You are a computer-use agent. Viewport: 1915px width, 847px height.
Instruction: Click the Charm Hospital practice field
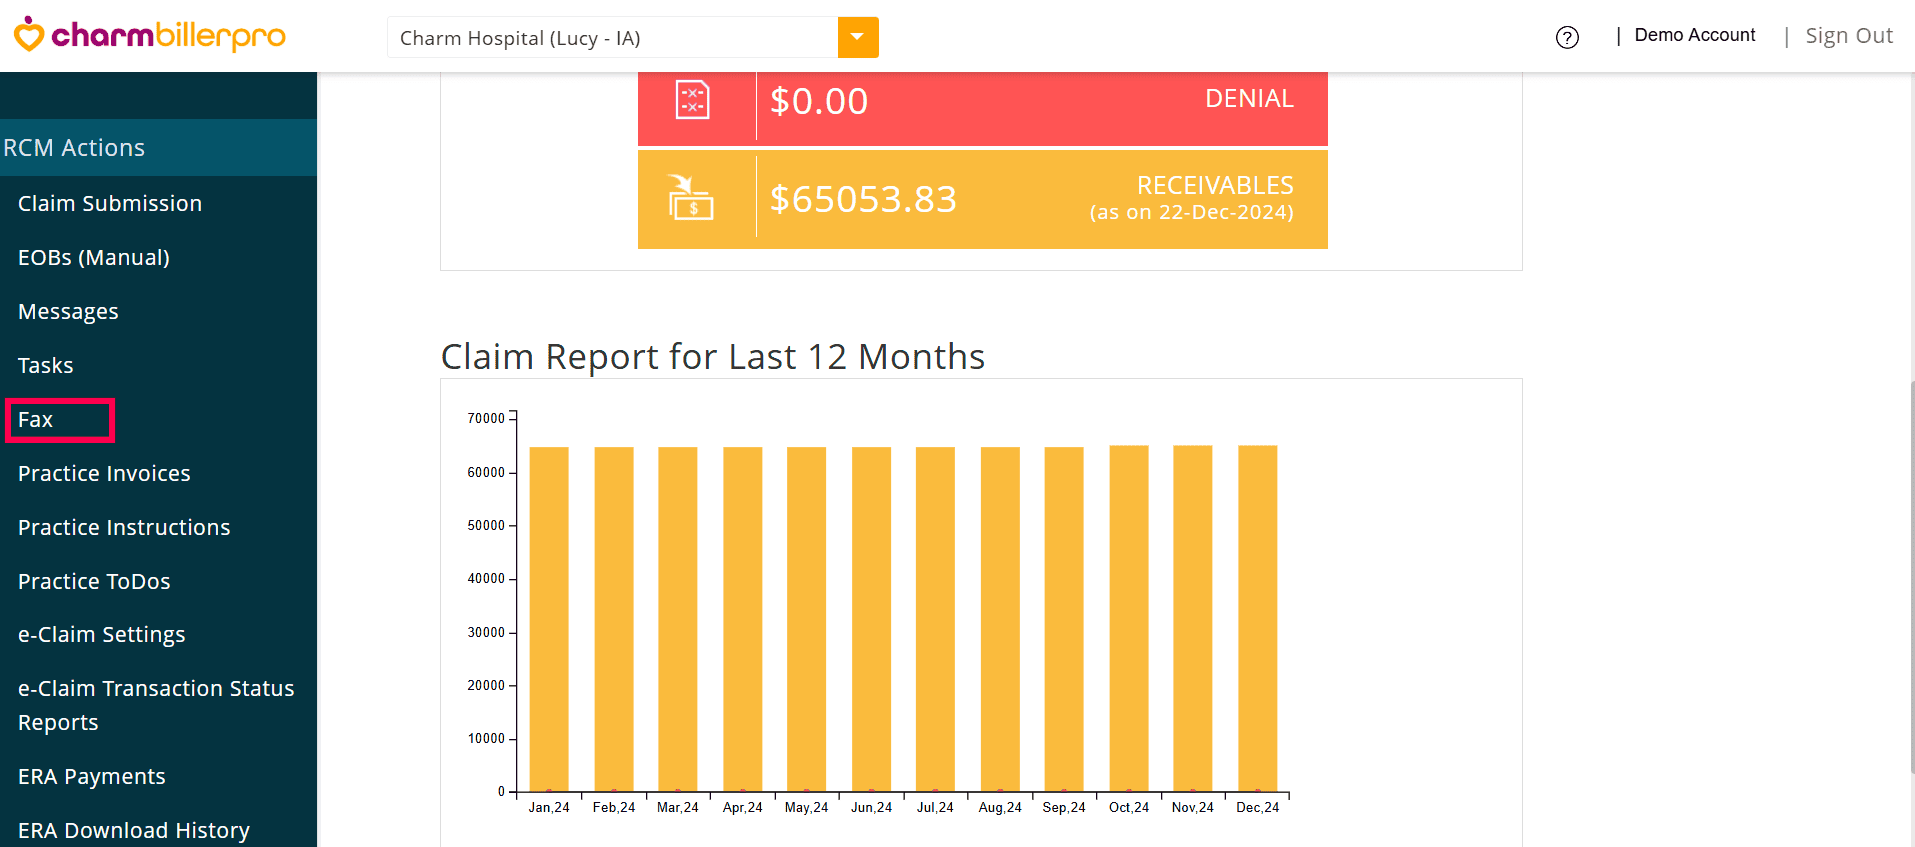[x=612, y=38]
